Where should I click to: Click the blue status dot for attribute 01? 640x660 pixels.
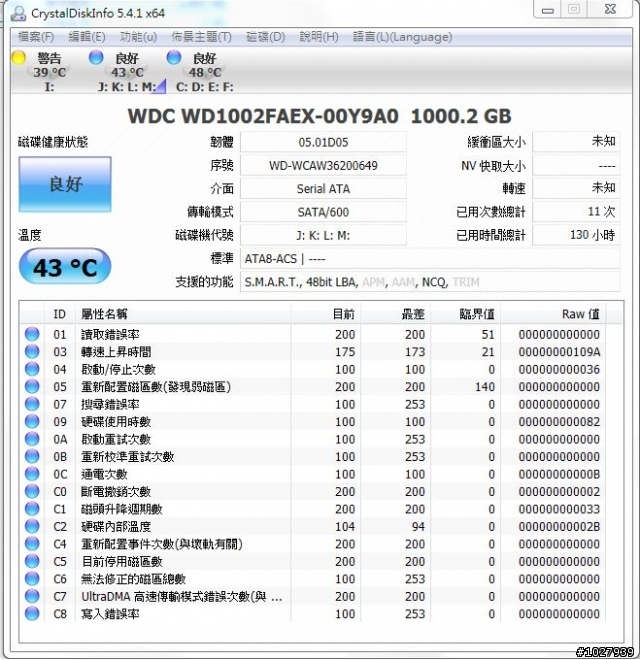coord(32,334)
